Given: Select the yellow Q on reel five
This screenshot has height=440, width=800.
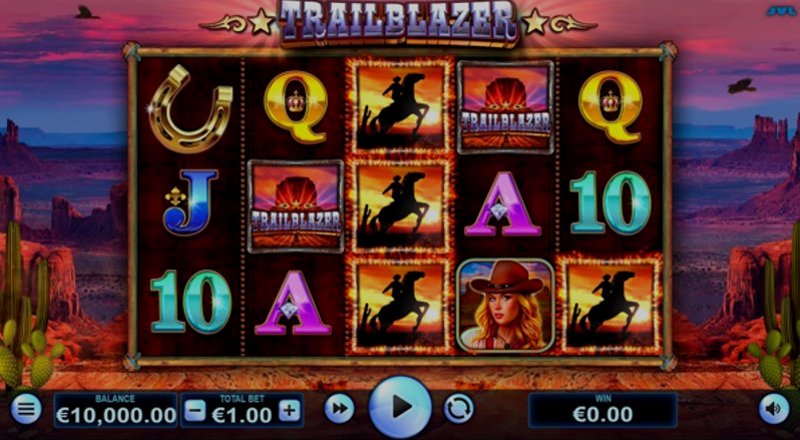Looking at the screenshot, I should (610, 107).
